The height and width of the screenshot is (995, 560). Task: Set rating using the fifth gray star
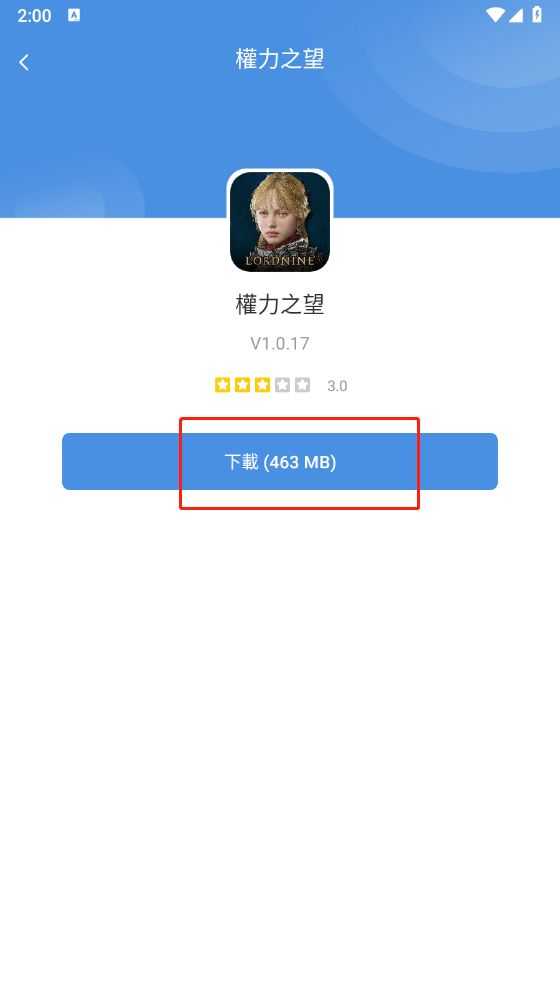[x=302, y=385]
